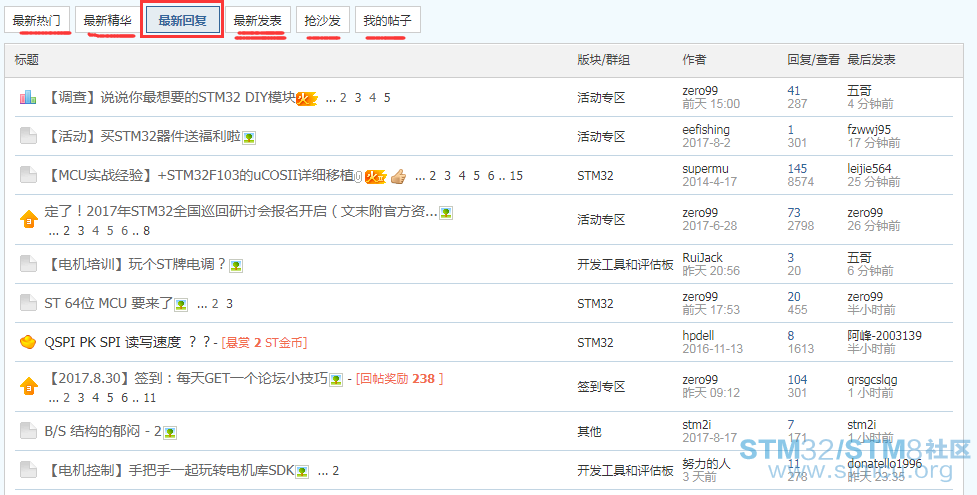Open thread 手把手一起玩转电机库SDK
Image resolution: width=977 pixels, height=495 pixels.
[x=169, y=470]
